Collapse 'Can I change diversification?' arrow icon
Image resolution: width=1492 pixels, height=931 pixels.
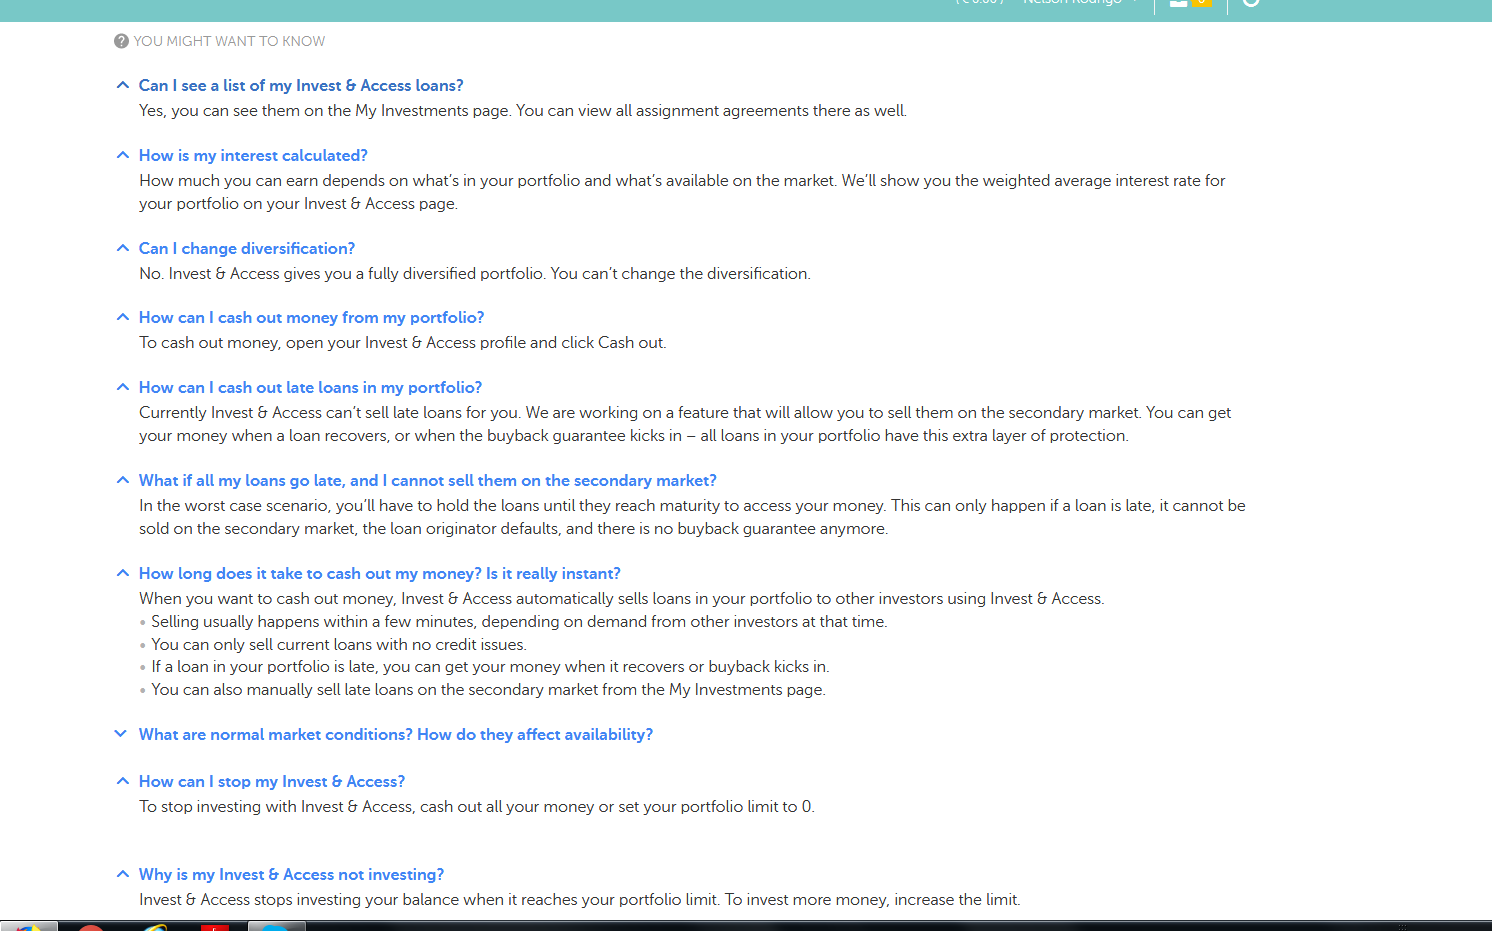(122, 248)
